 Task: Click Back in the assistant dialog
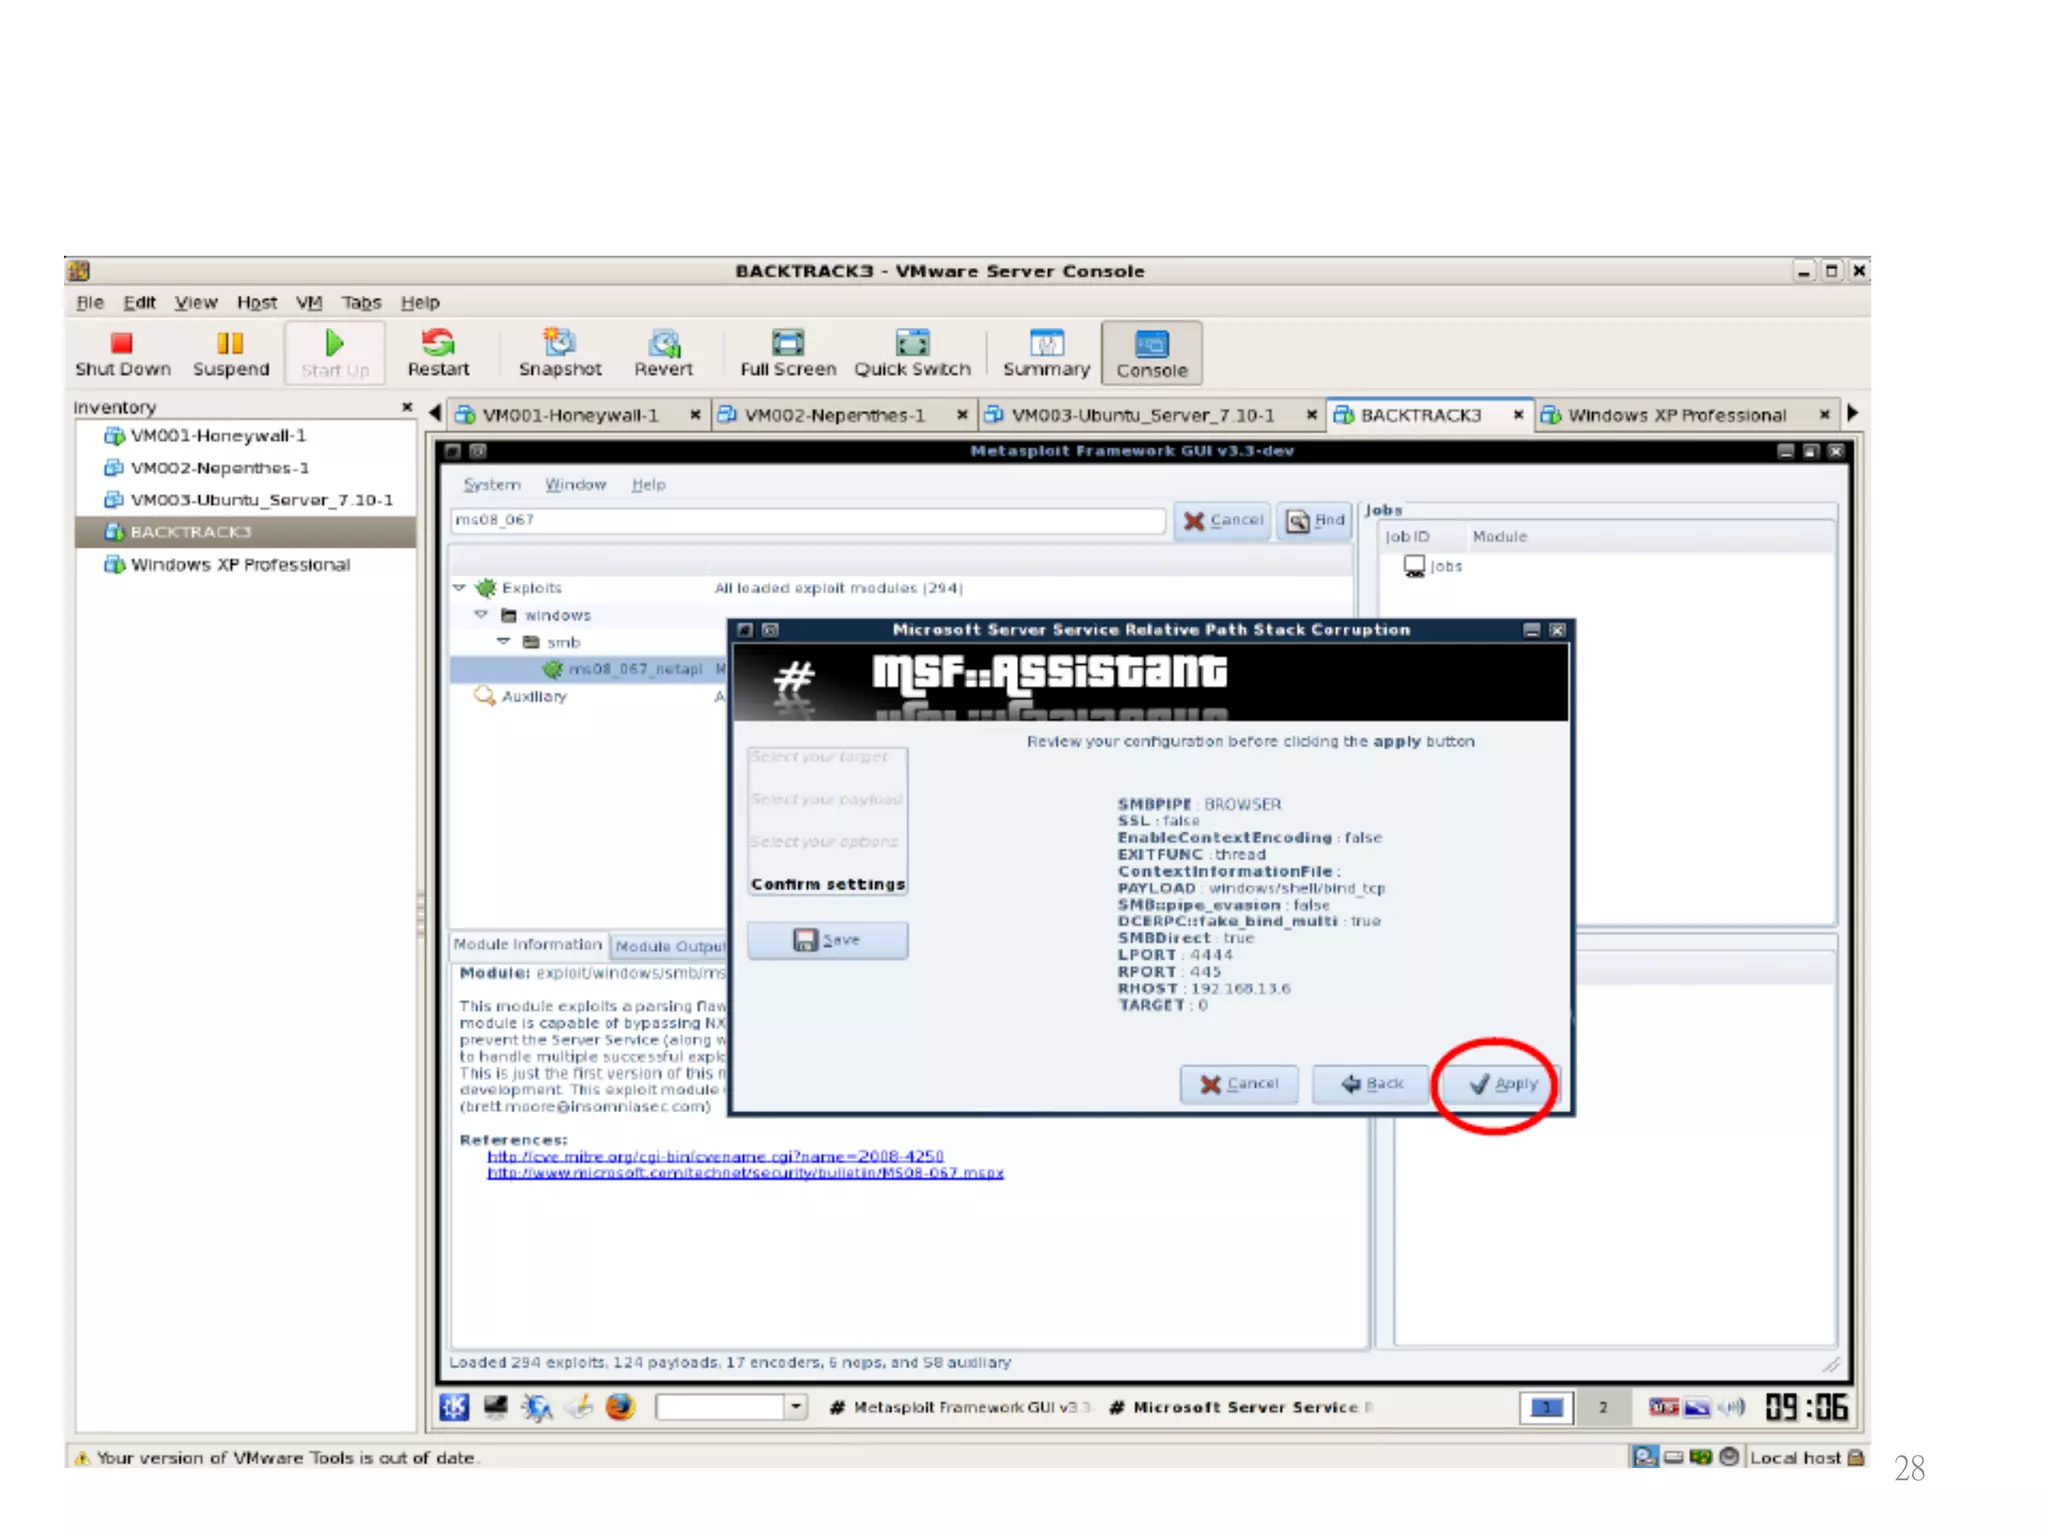[1372, 1084]
